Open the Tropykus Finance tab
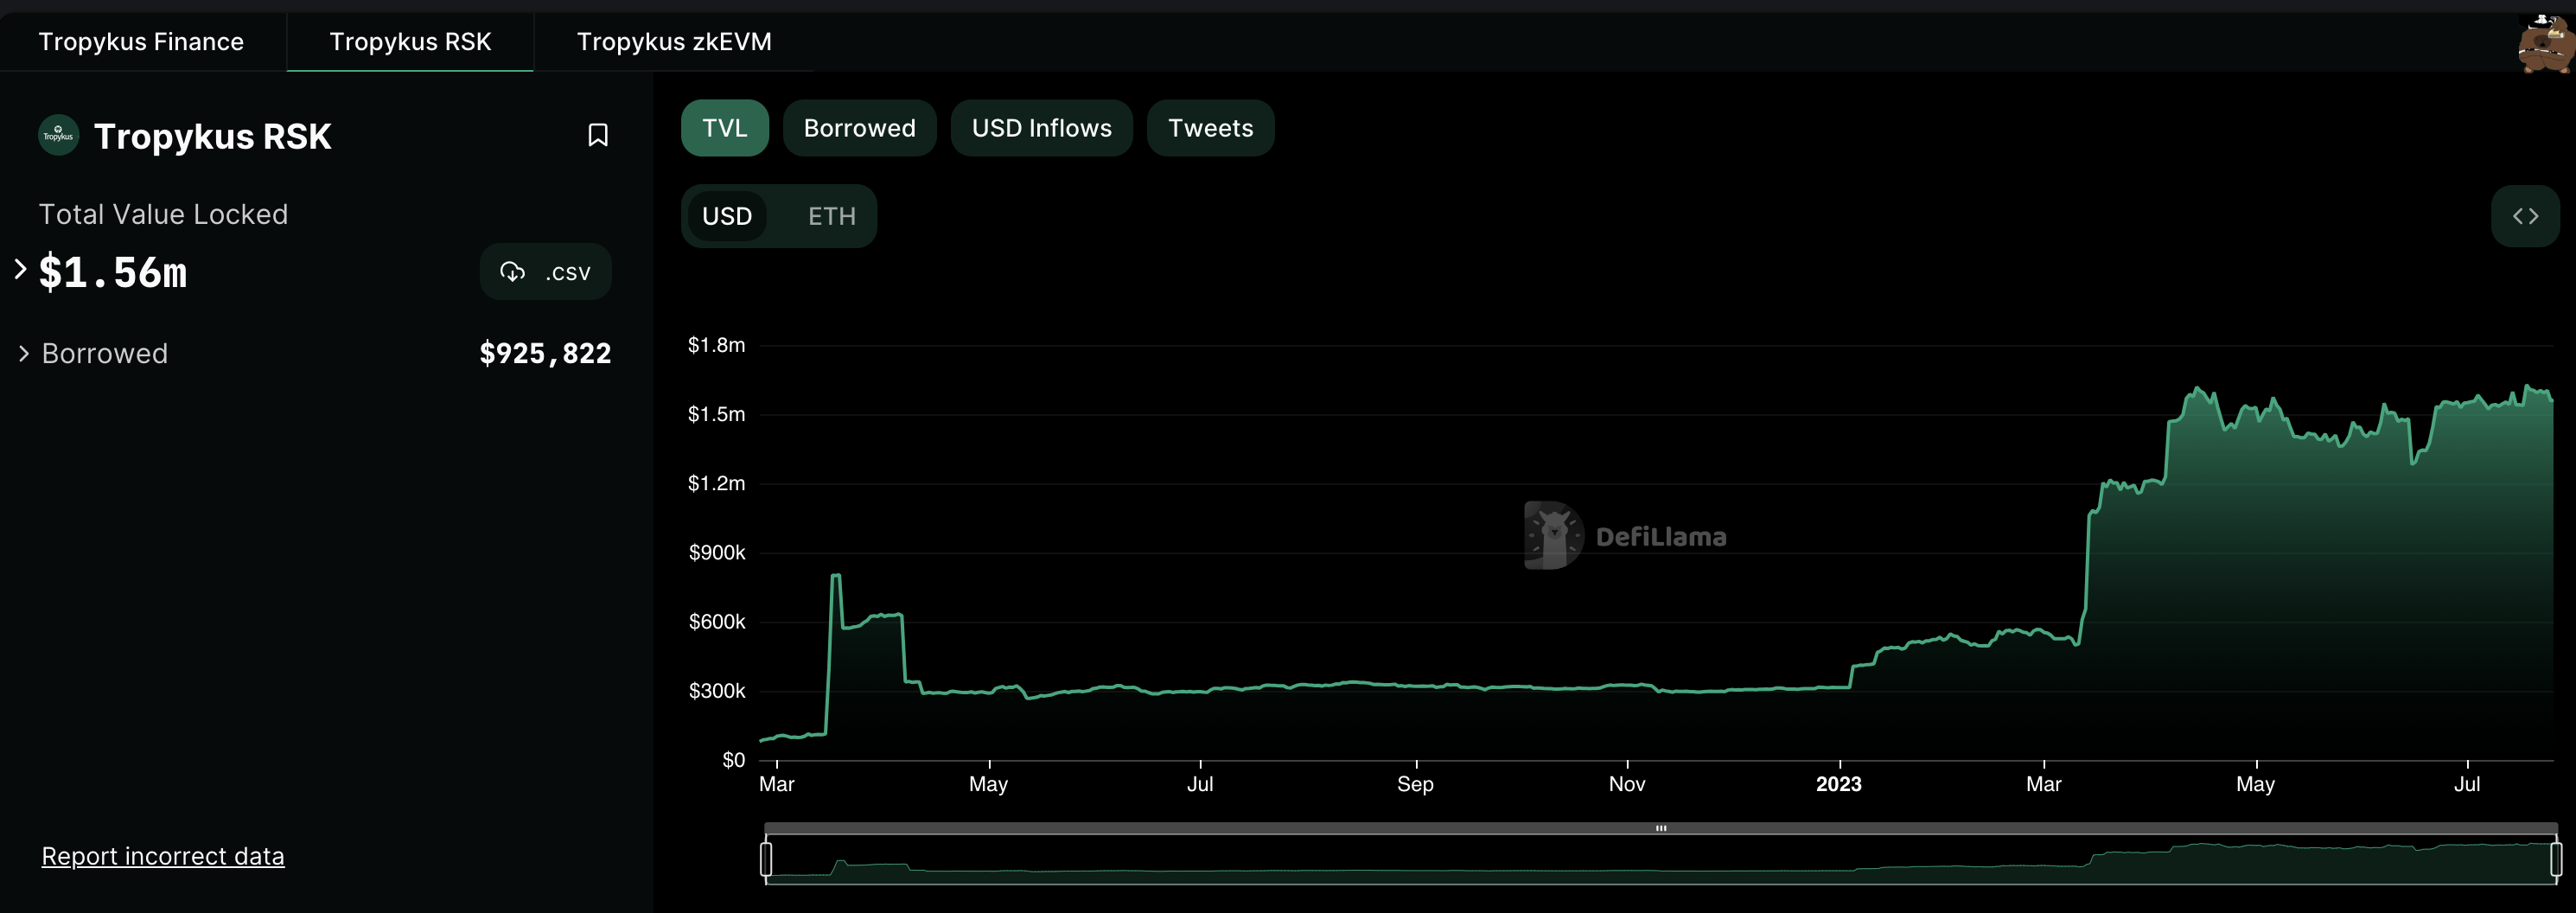The image size is (2576, 913). pyautogui.click(x=141, y=42)
